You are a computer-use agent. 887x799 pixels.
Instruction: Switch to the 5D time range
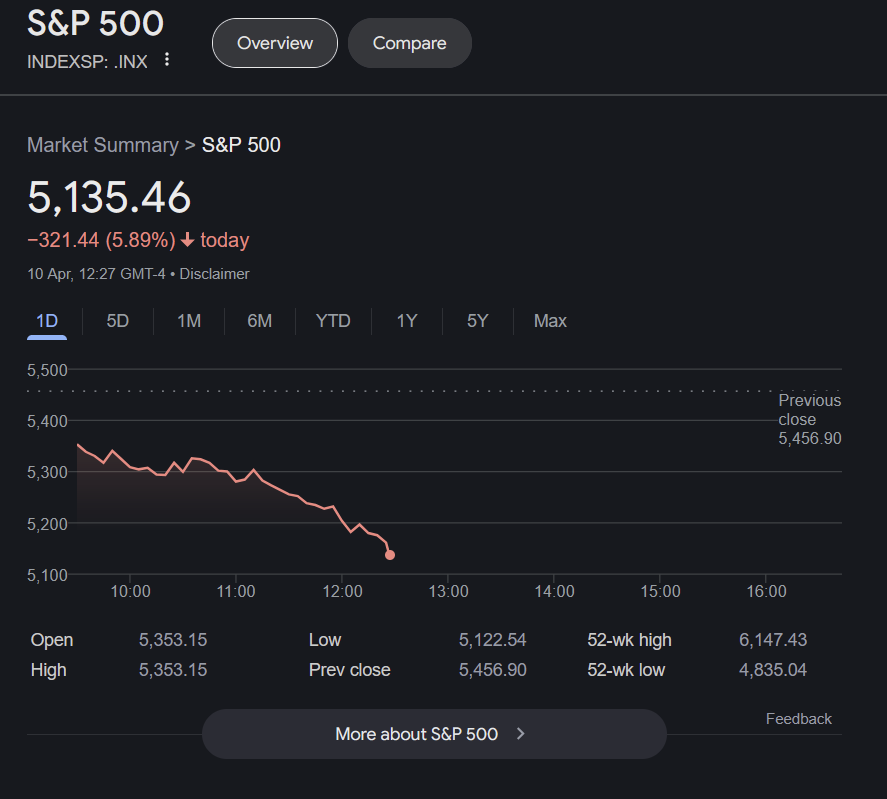tap(118, 321)
